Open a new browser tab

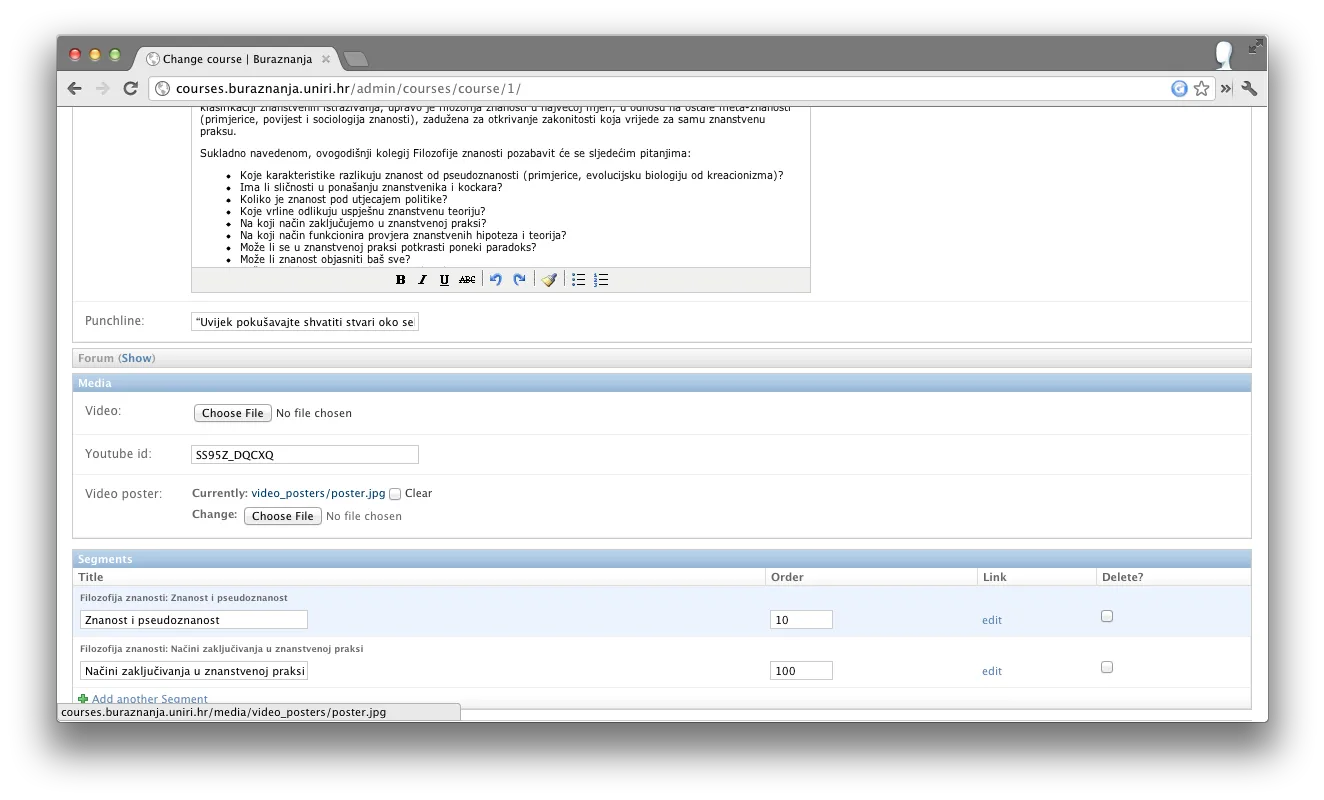355,59
